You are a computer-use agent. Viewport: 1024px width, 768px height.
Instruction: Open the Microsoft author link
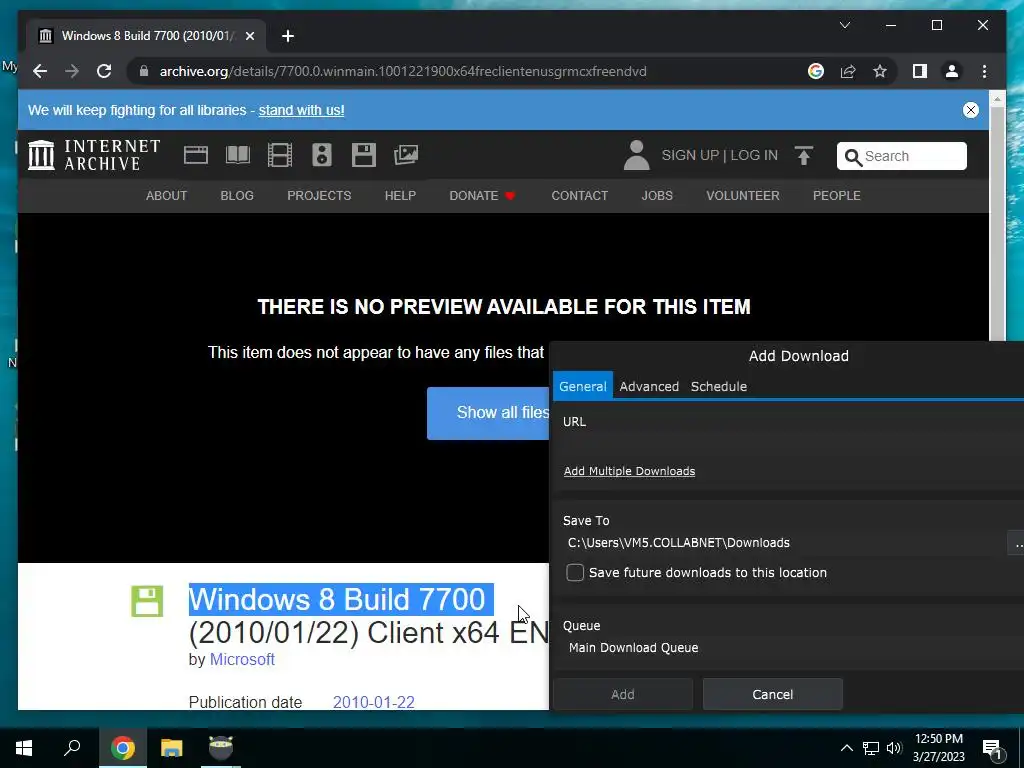point(242,660)
